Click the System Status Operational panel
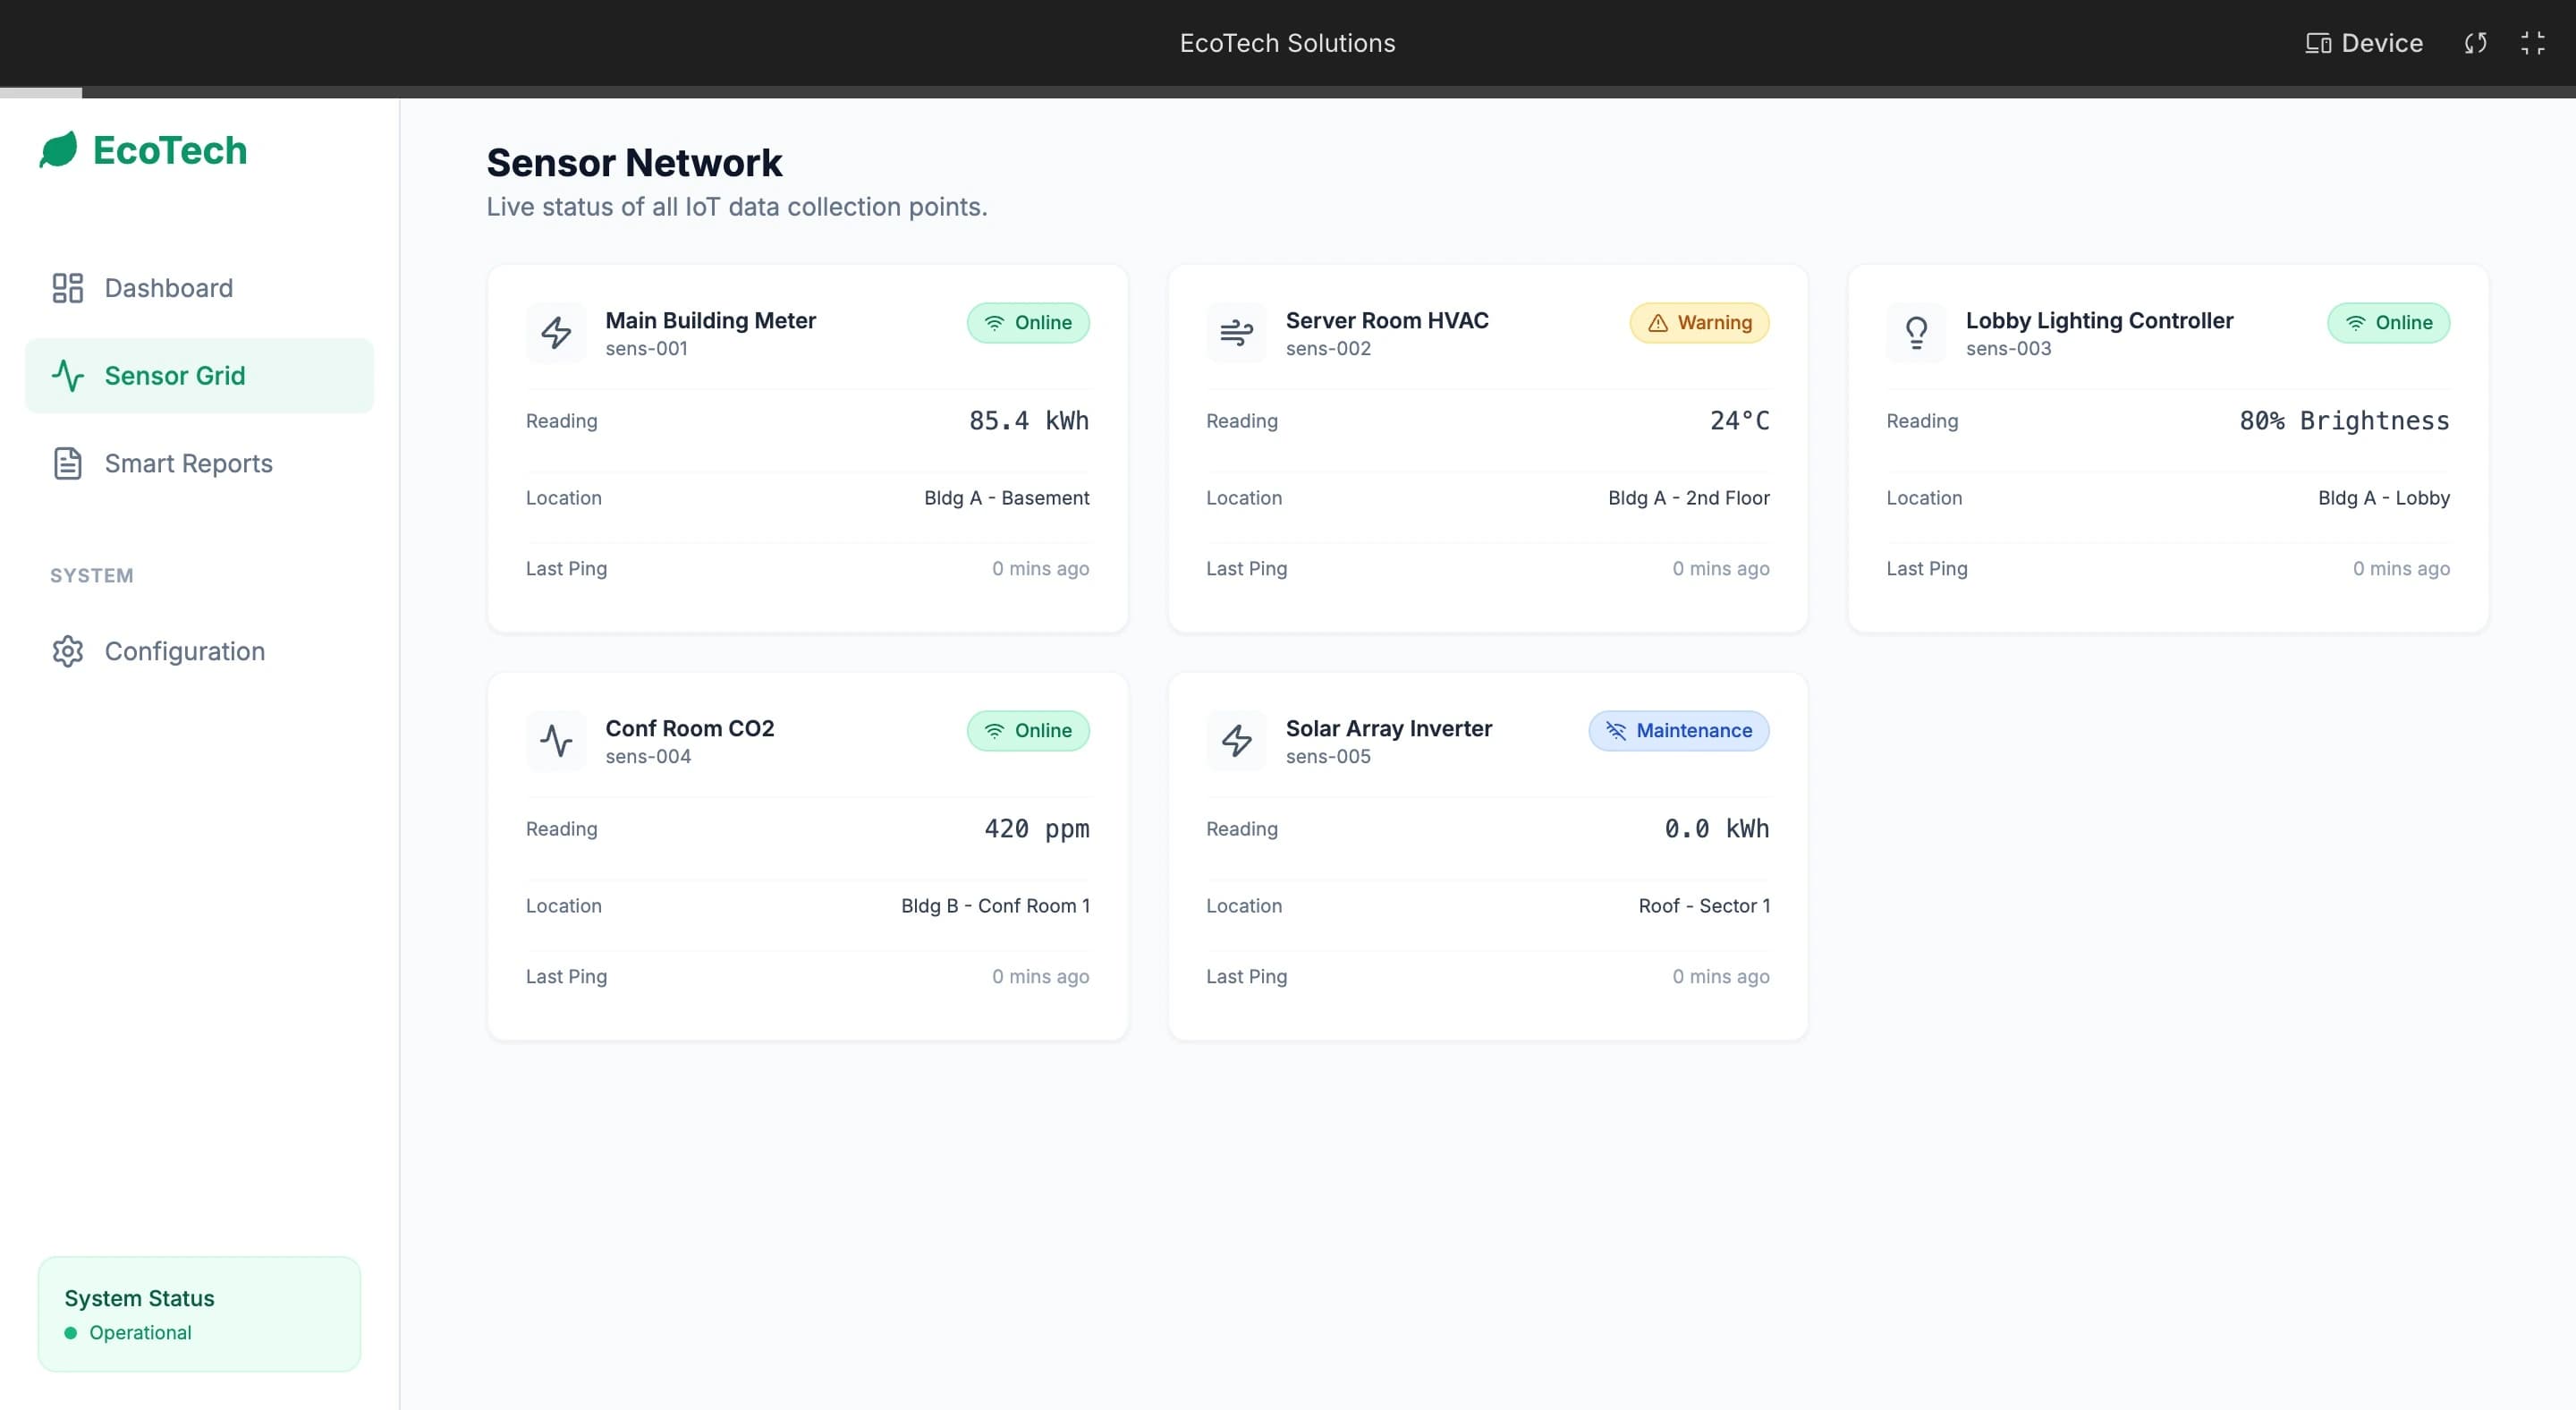Screen dimensions: 2576x1410 point(199,1314)
